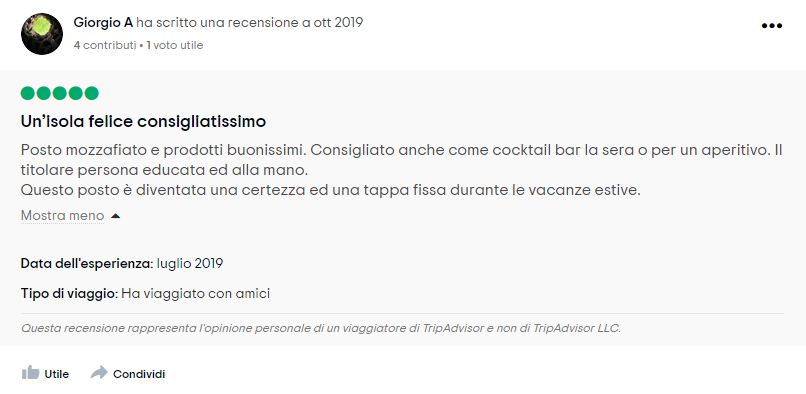Open the Giorgio A username link
The width and height of the screenshot is (806, 394).
tap(103, 23)
